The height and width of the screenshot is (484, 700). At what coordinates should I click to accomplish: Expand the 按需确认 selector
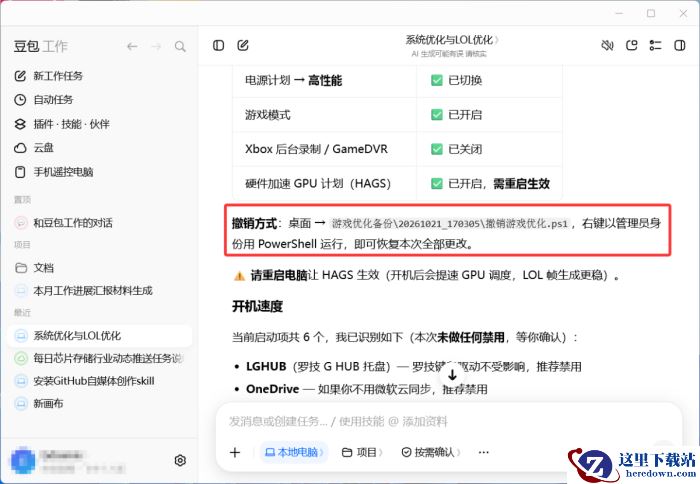coord(431,452)
